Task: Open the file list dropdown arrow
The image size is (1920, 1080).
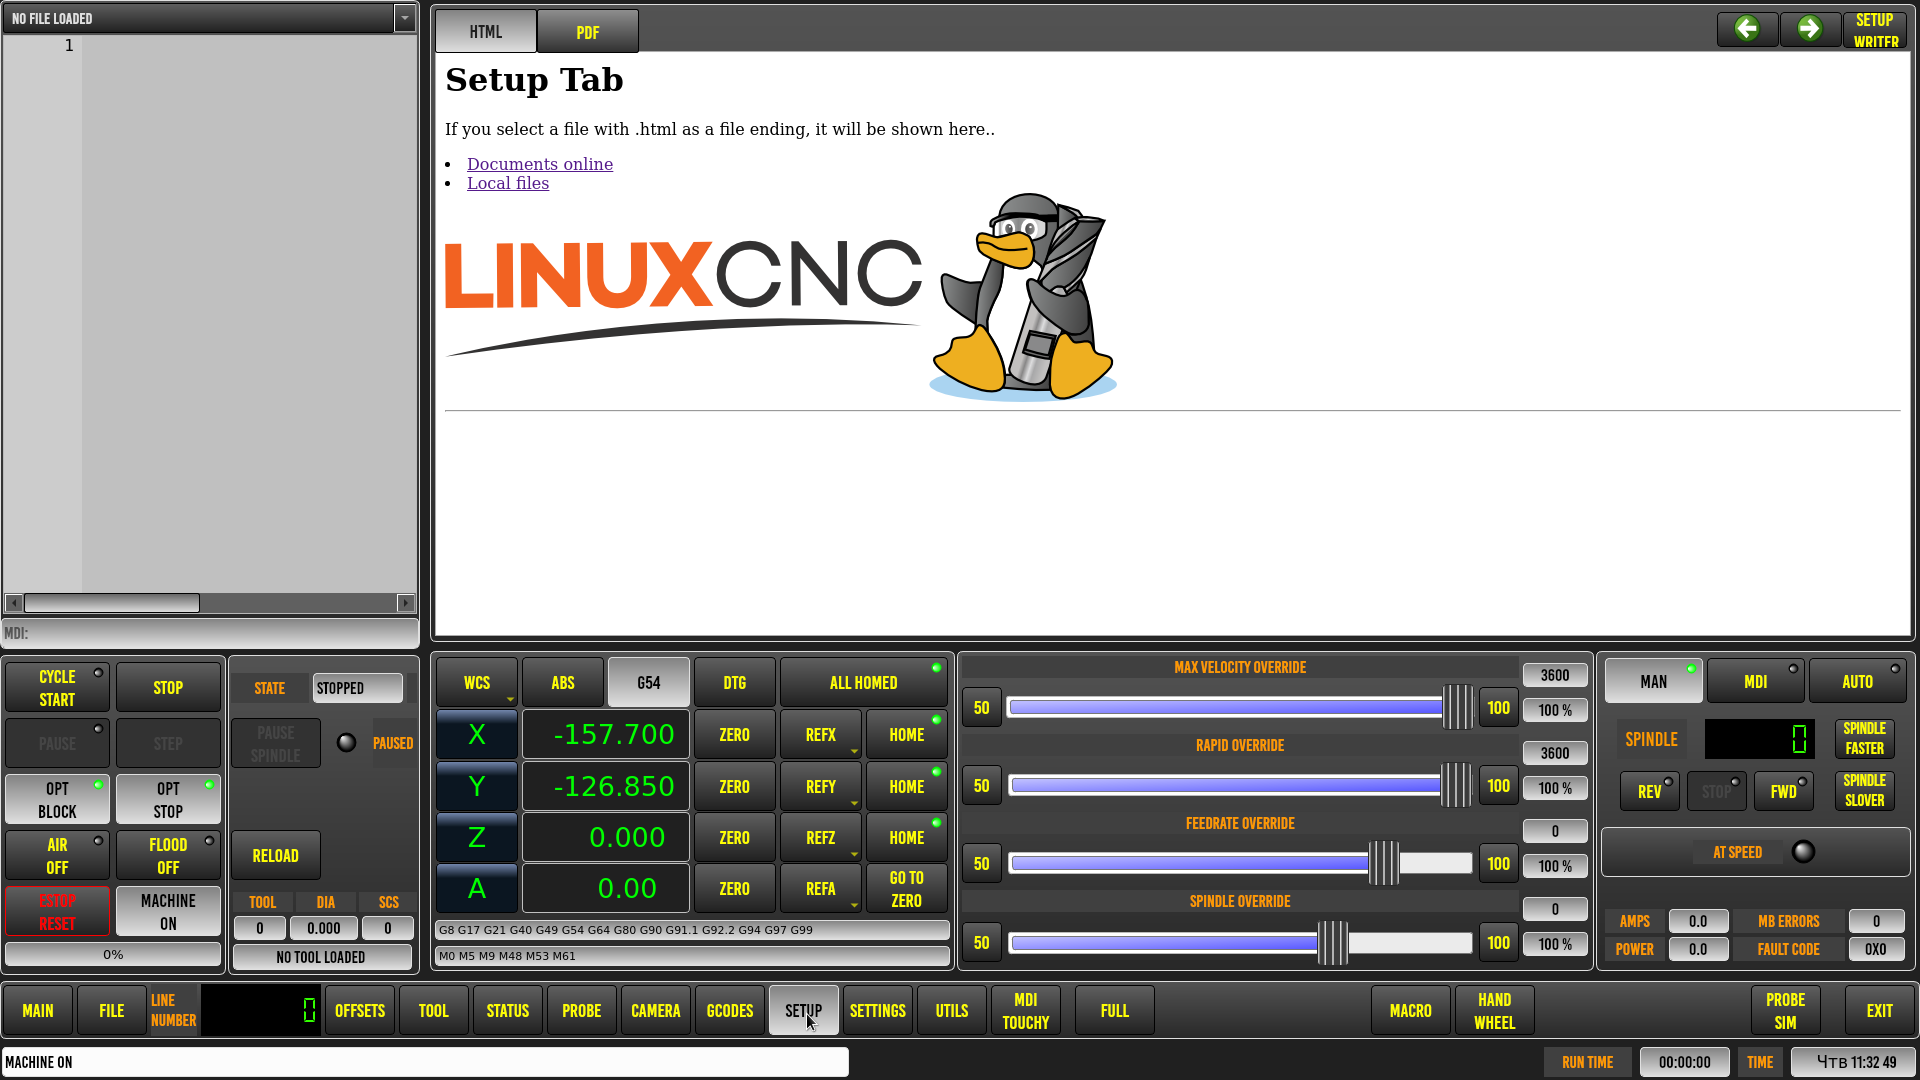Action: click(404, 18)
